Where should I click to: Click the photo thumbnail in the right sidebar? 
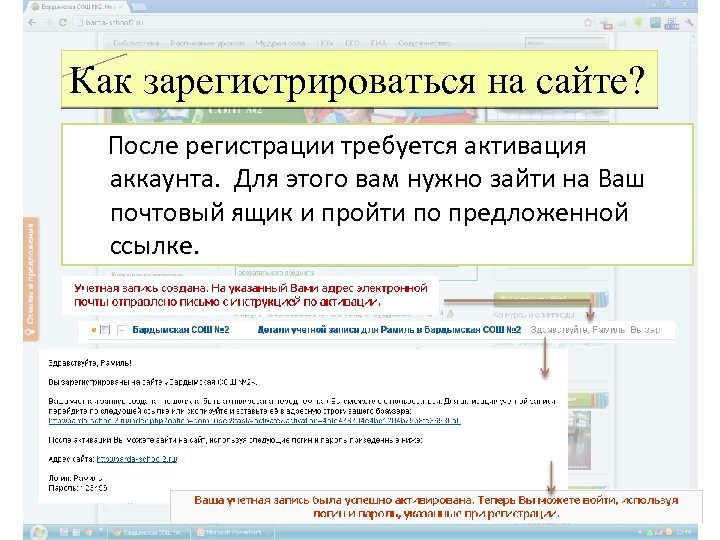579,439
